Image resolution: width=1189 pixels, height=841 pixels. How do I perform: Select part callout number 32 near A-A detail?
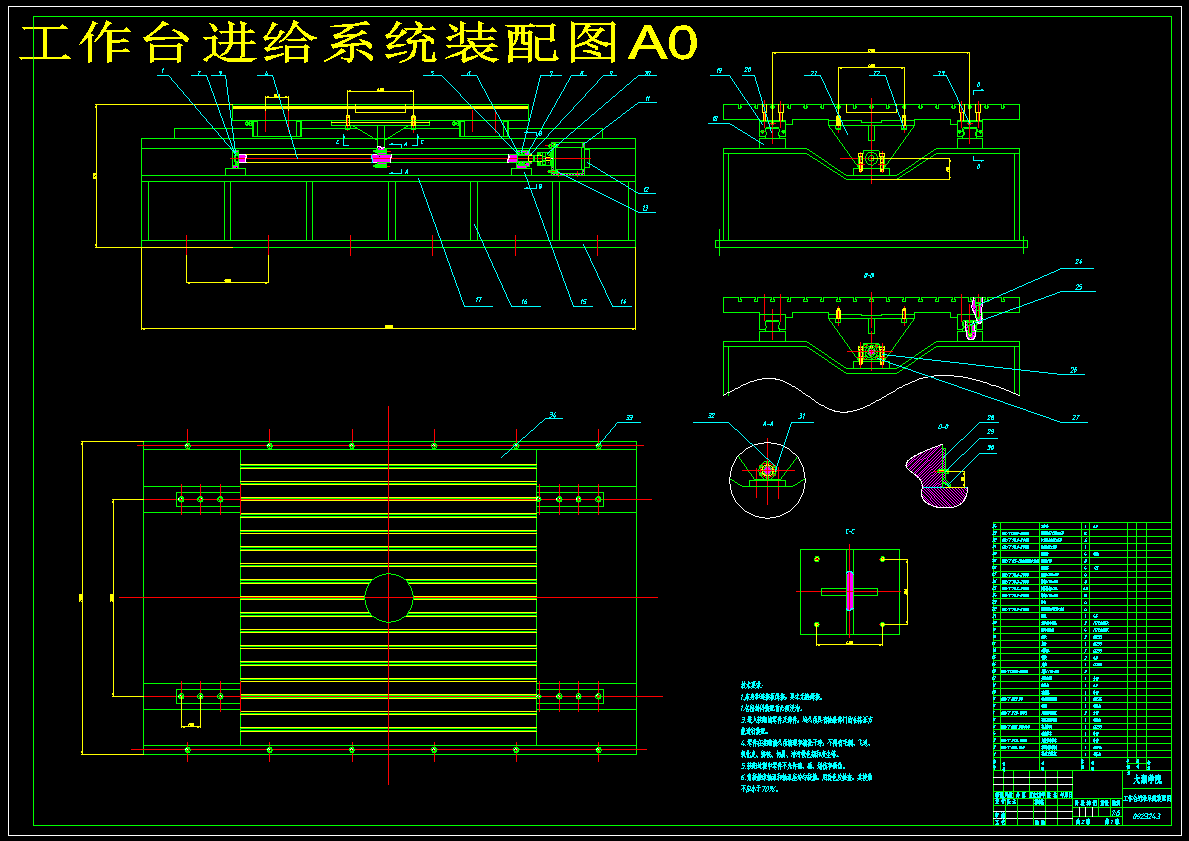click(711, 416)
